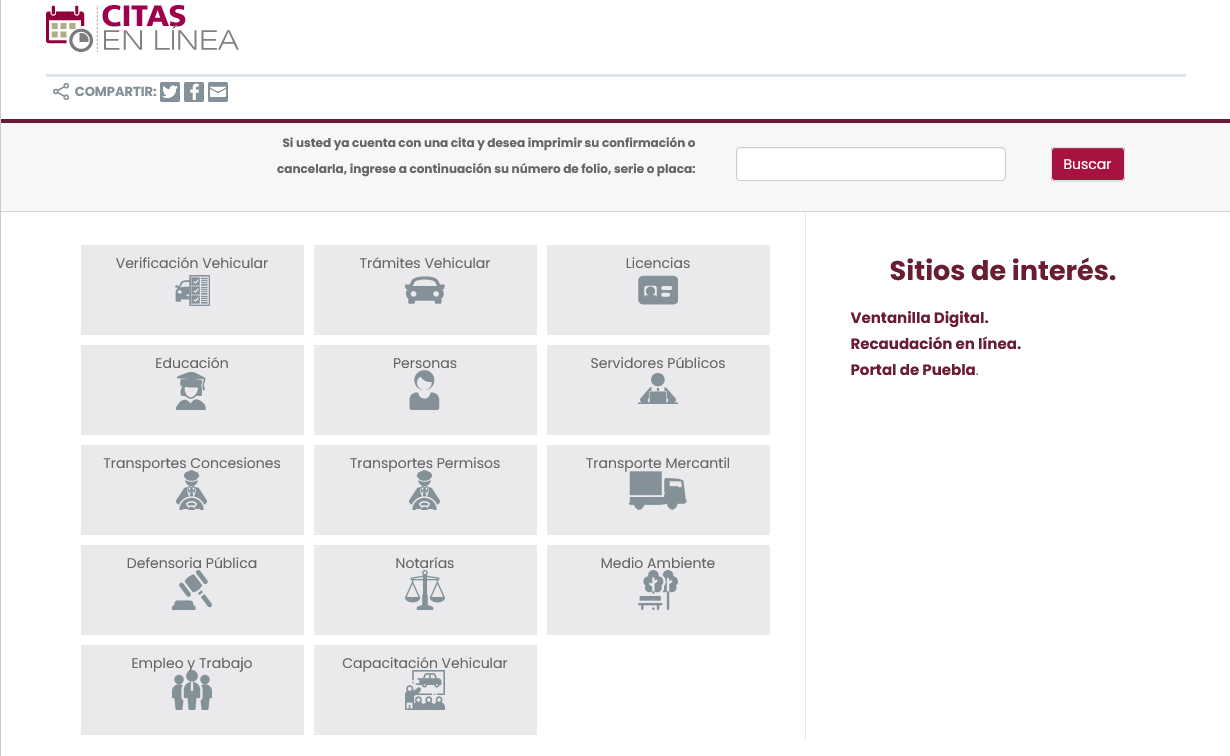Select the Personas person icon
Viewport: 1230px width, 756px height.
424,391
